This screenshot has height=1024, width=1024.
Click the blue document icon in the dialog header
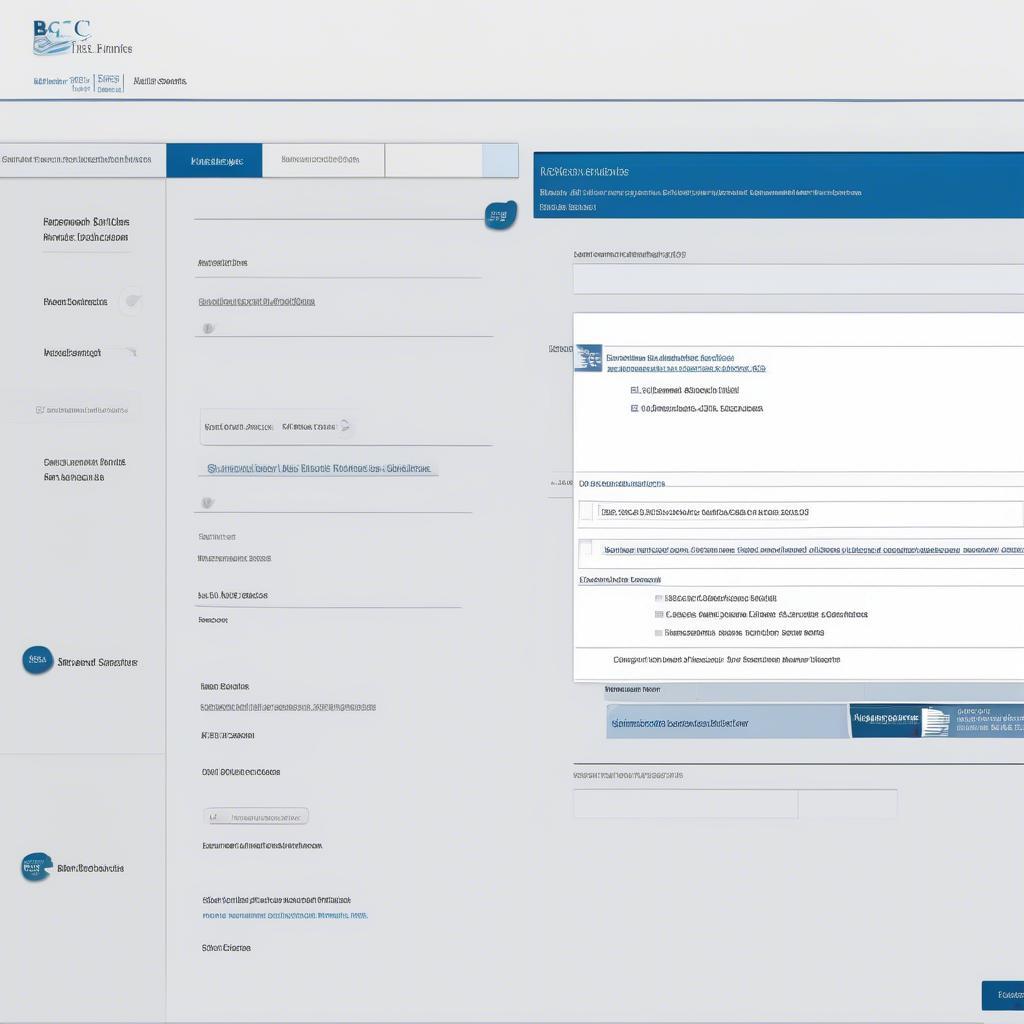point(588,357)
